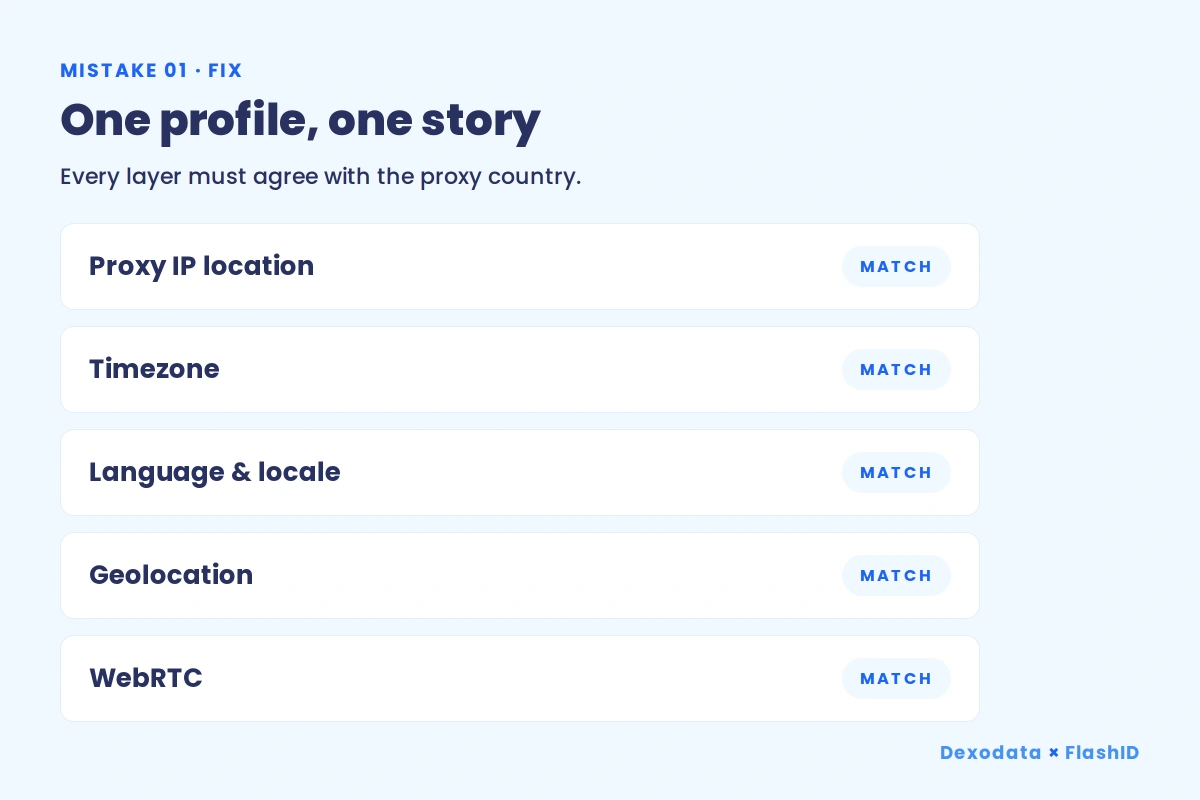Click the MATCH badge for Proxy IP location
The image size is (1200, 800).
[896, 266]
